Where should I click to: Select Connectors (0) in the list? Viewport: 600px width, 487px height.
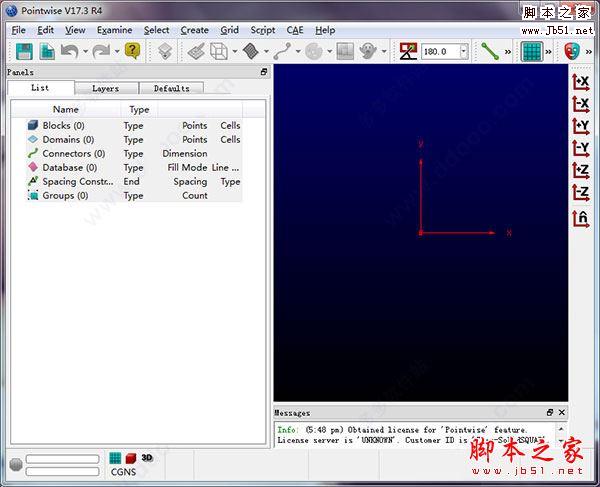[x=73, y=154]
